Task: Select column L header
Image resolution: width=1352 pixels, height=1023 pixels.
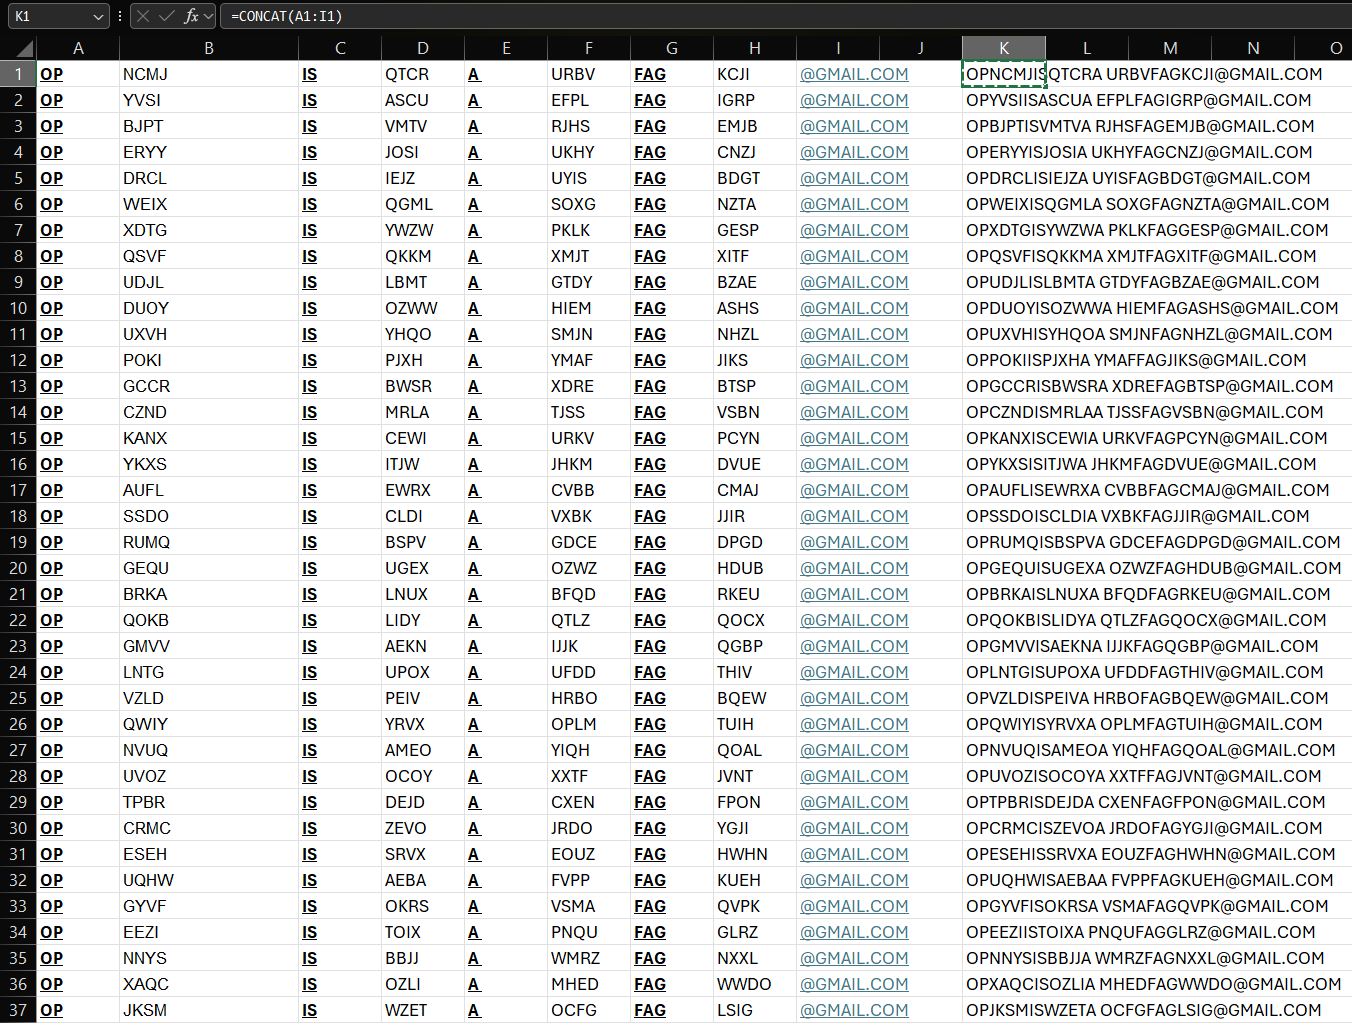Action: click(x=1087, y=48)
